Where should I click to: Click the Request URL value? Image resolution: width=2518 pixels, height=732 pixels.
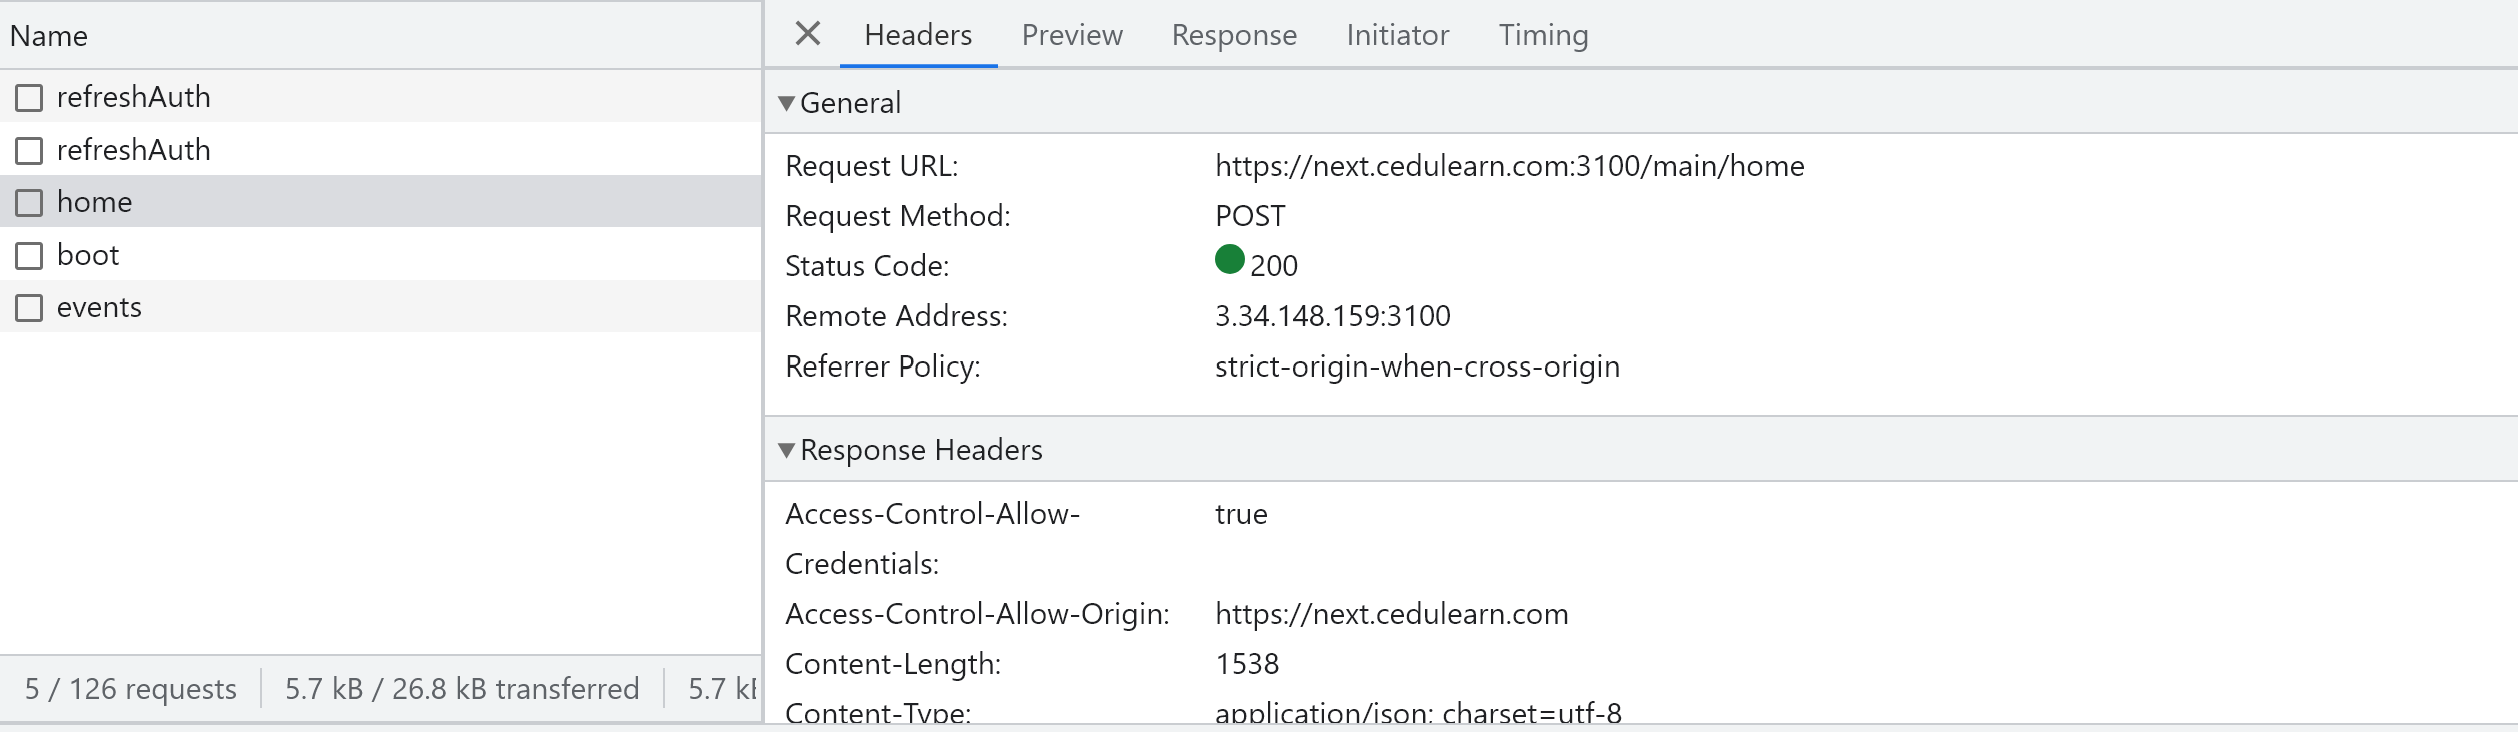[x=1510, y=166]
